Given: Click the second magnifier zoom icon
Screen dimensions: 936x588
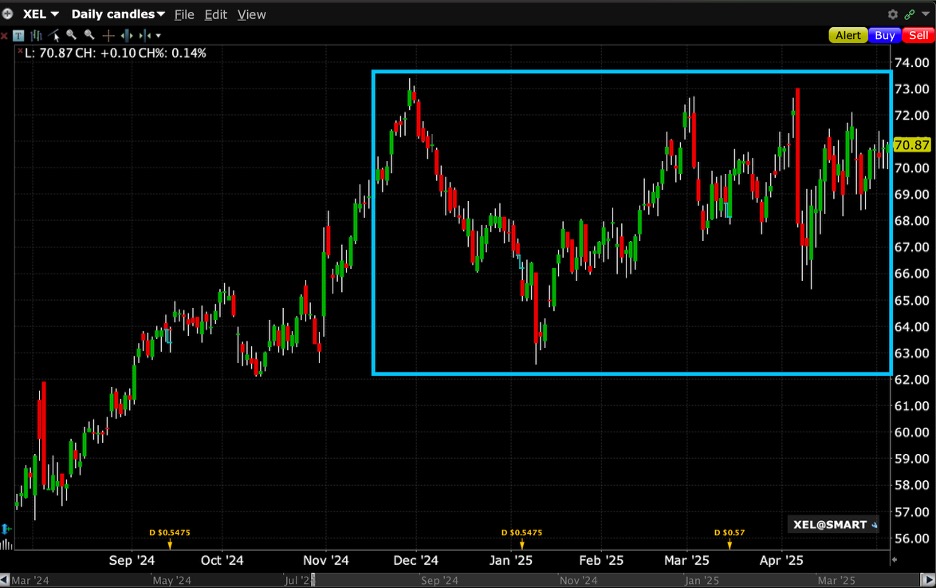Looking at the screenshot, I should (x=90, y=35).
